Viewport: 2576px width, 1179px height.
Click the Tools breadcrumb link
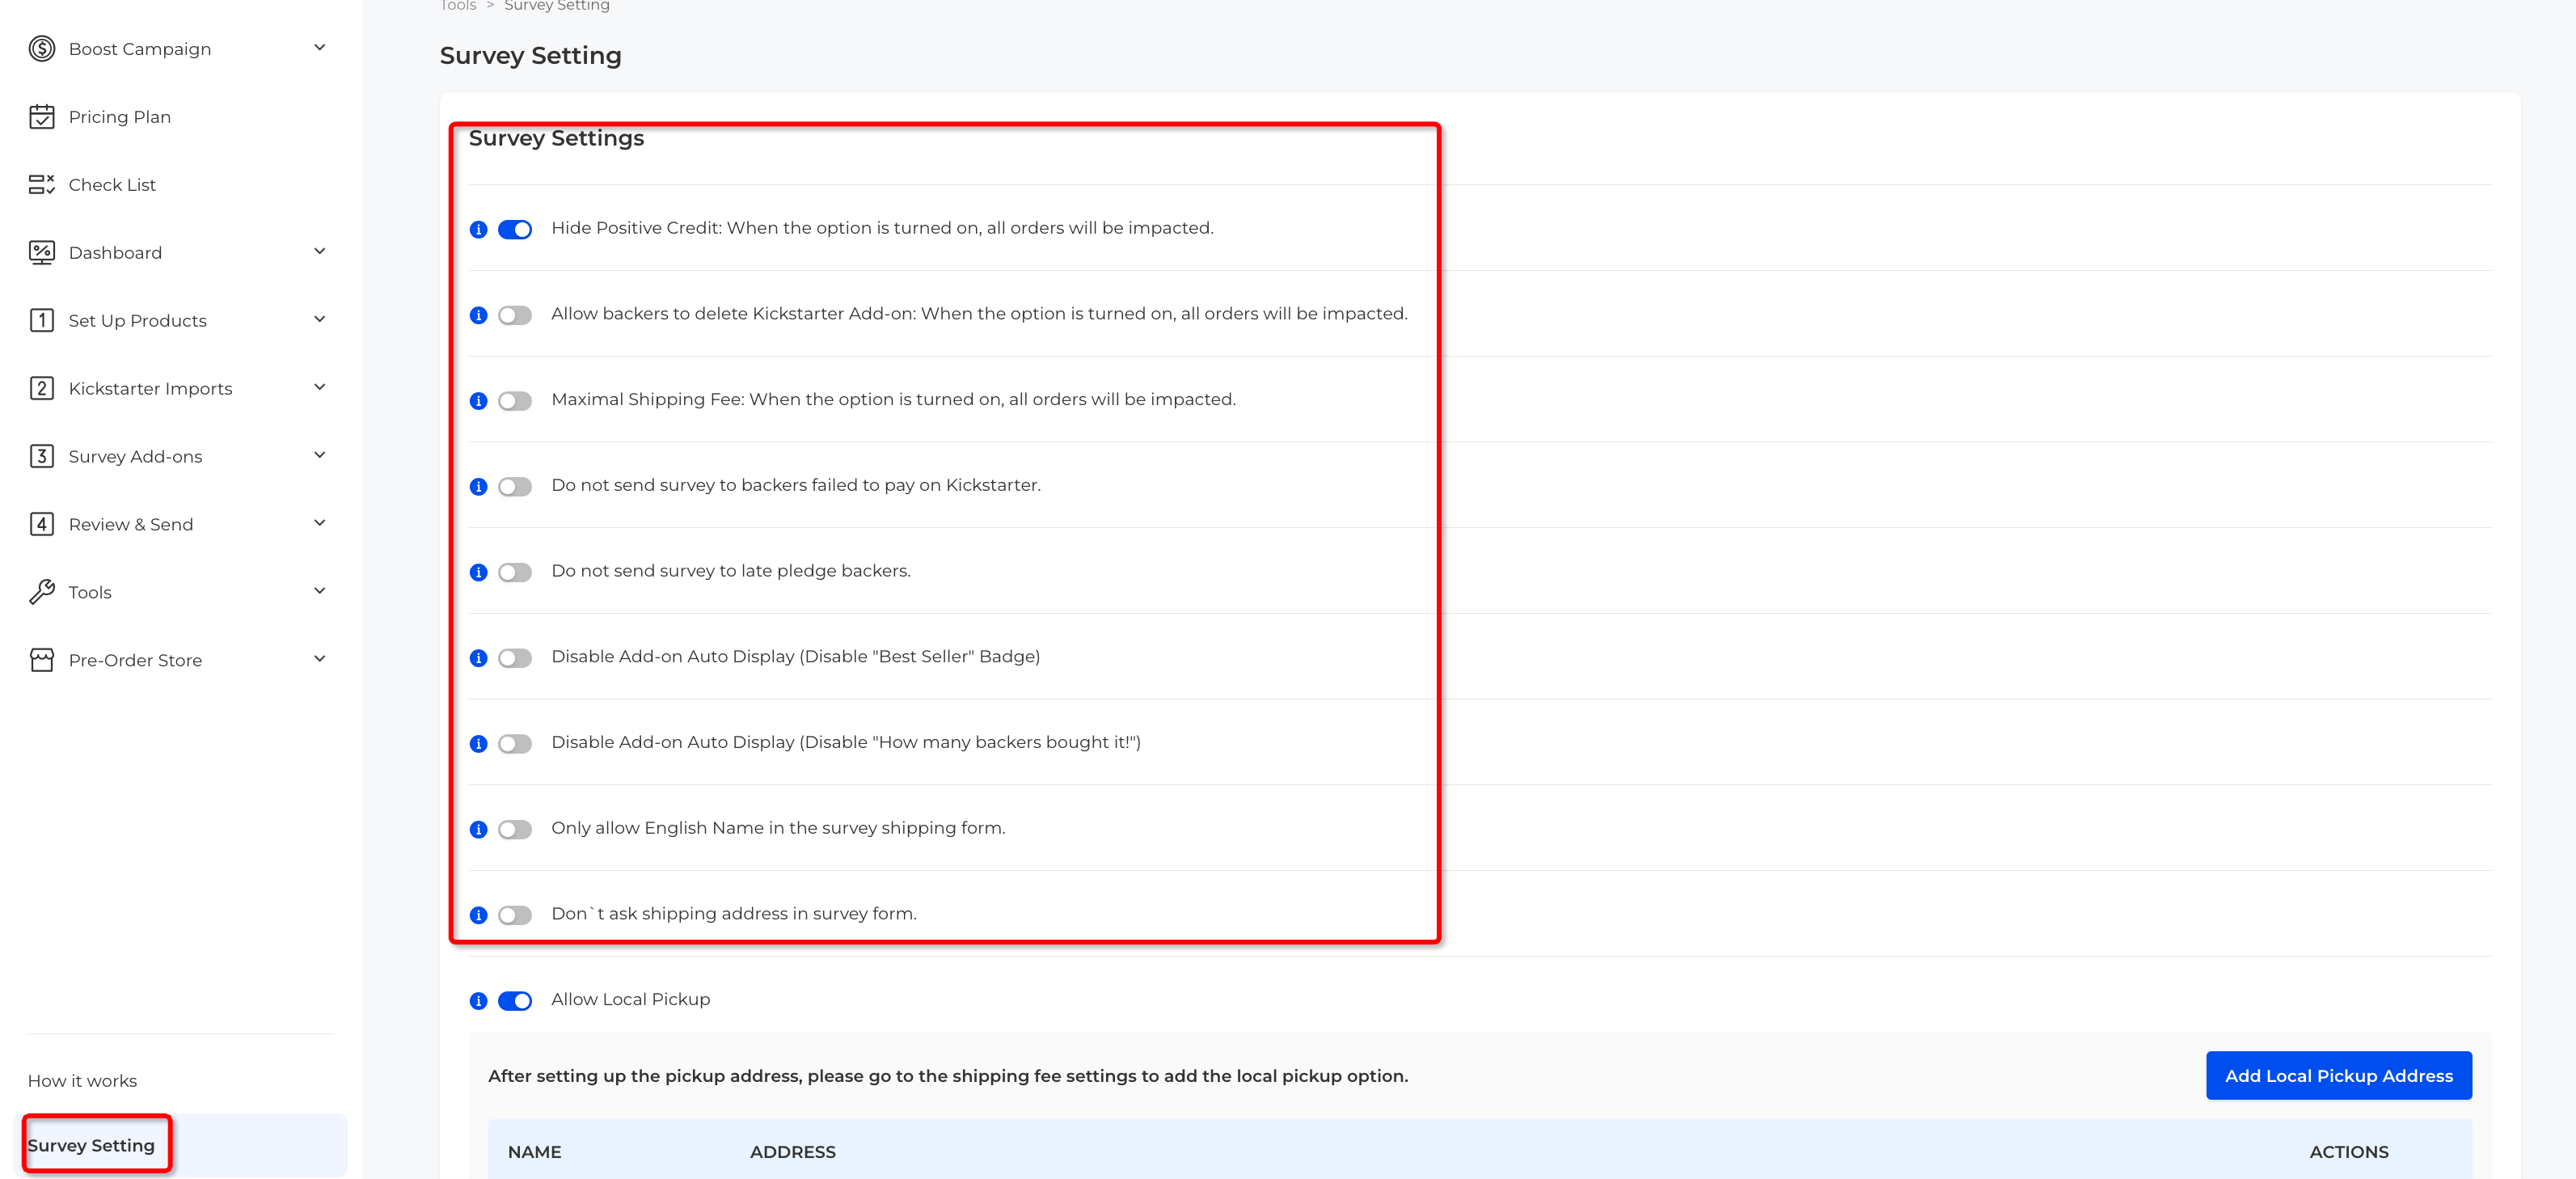(x=458, y=6)
